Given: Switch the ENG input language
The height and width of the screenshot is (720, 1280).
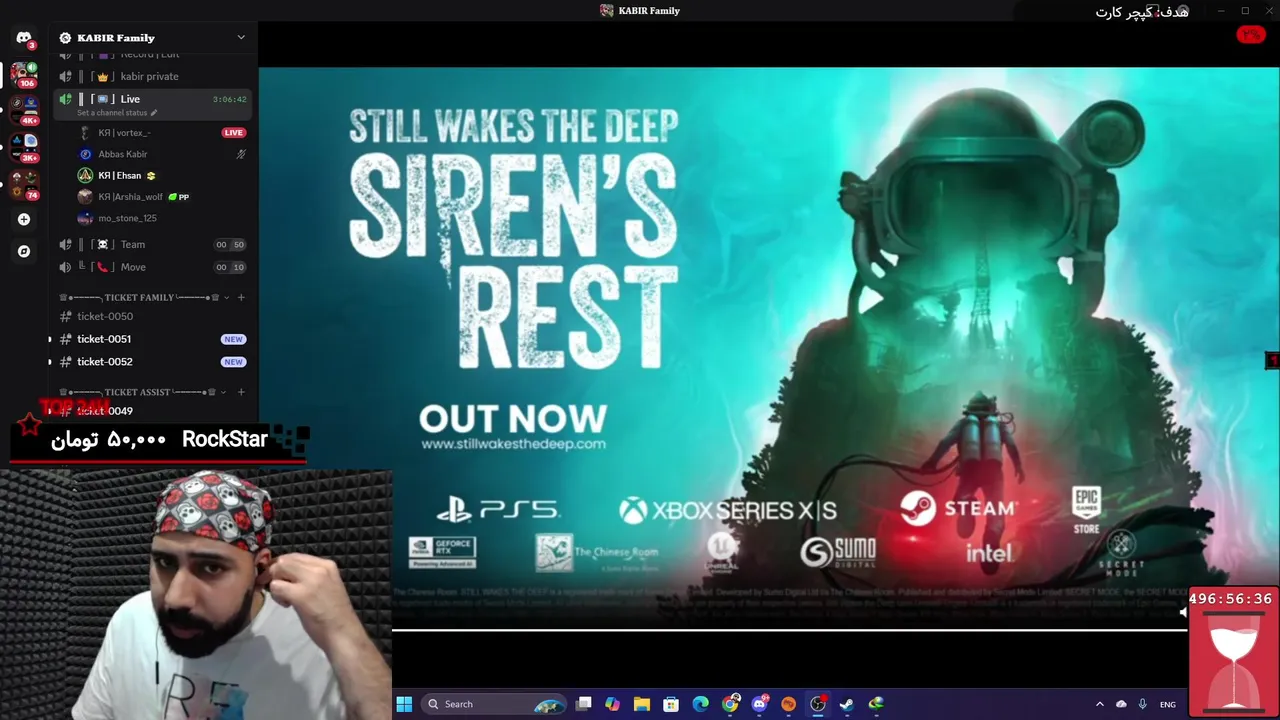Looking at the screenshot, I should tap(1167, 704).
